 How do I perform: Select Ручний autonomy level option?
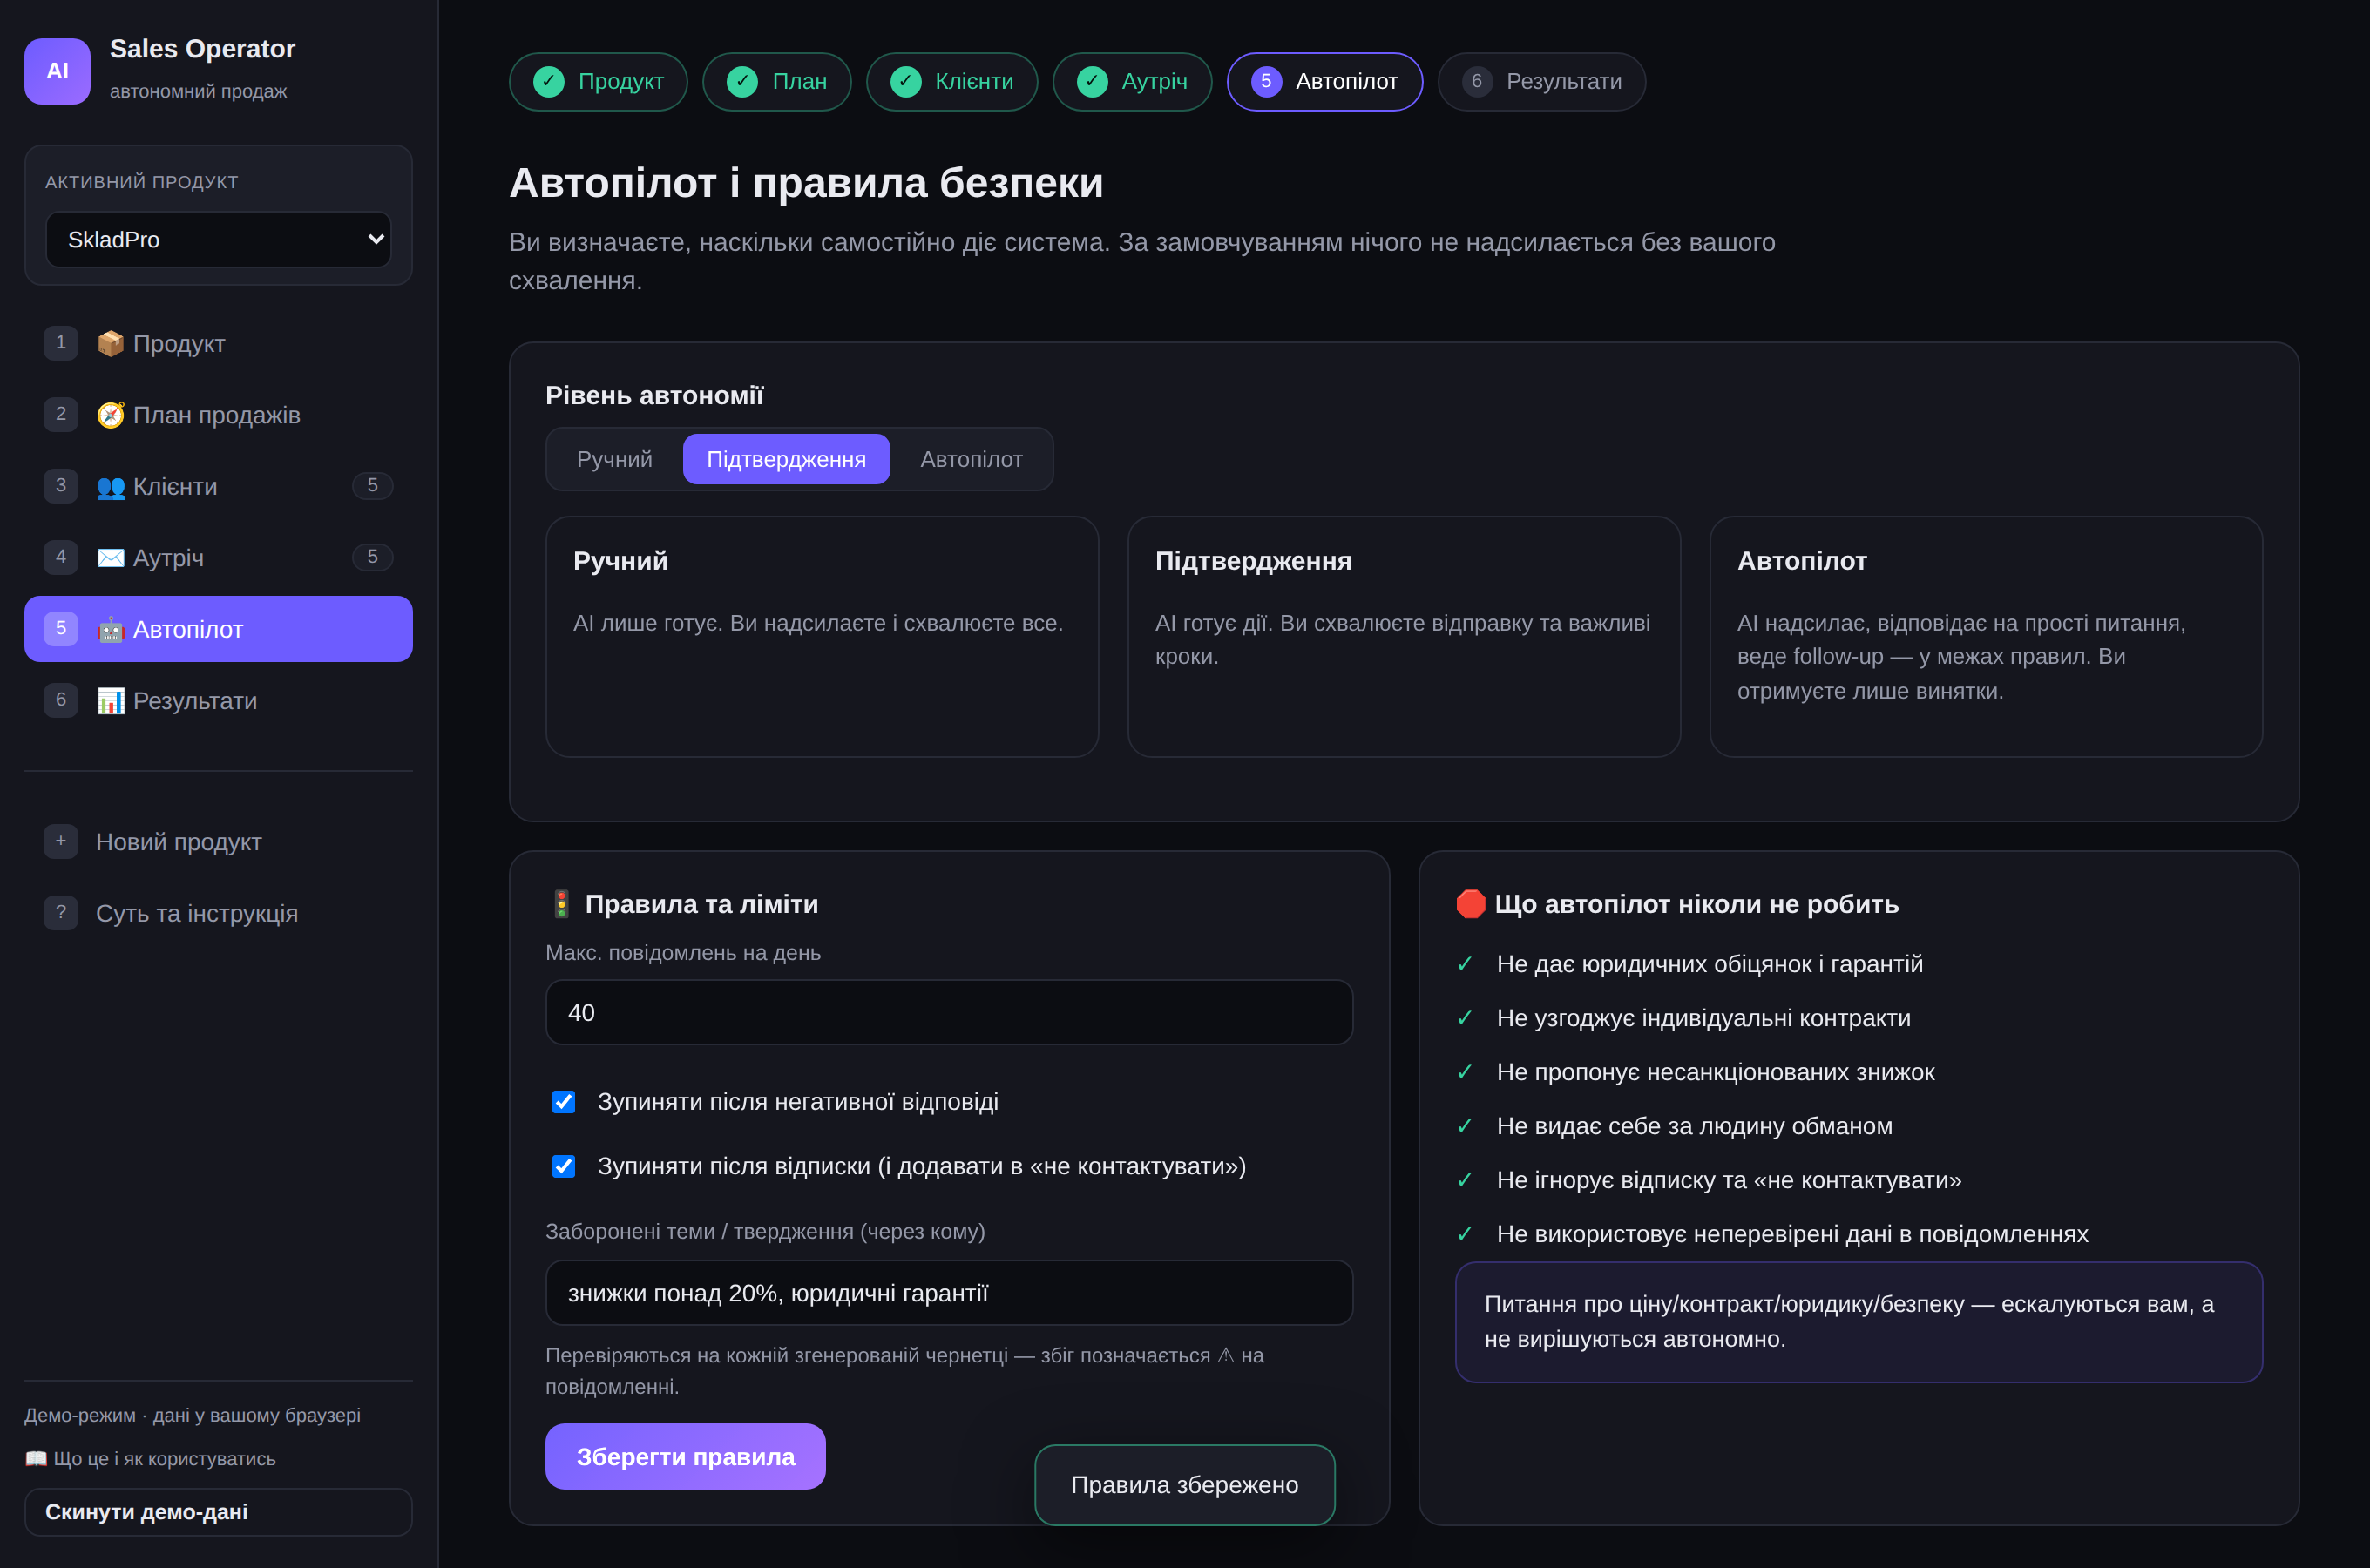pos(614,459)
